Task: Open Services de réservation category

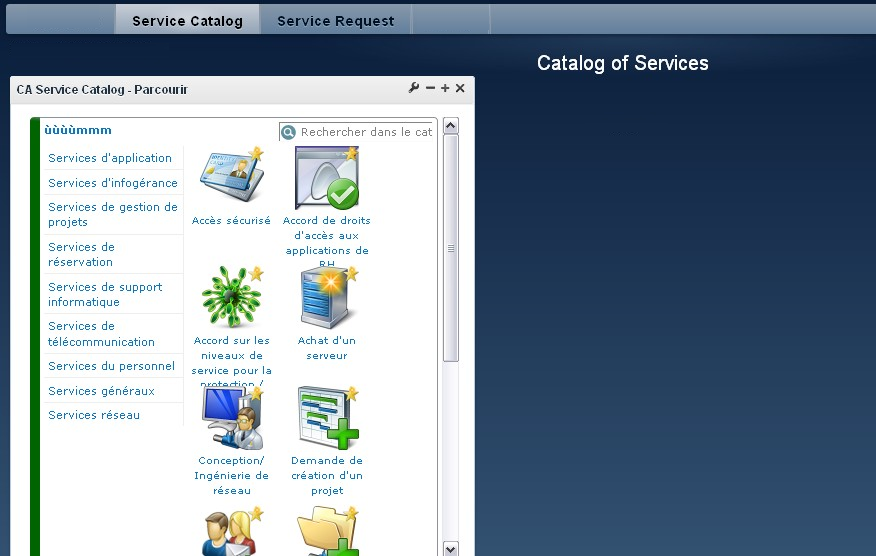Action: (x=82, y=254)
